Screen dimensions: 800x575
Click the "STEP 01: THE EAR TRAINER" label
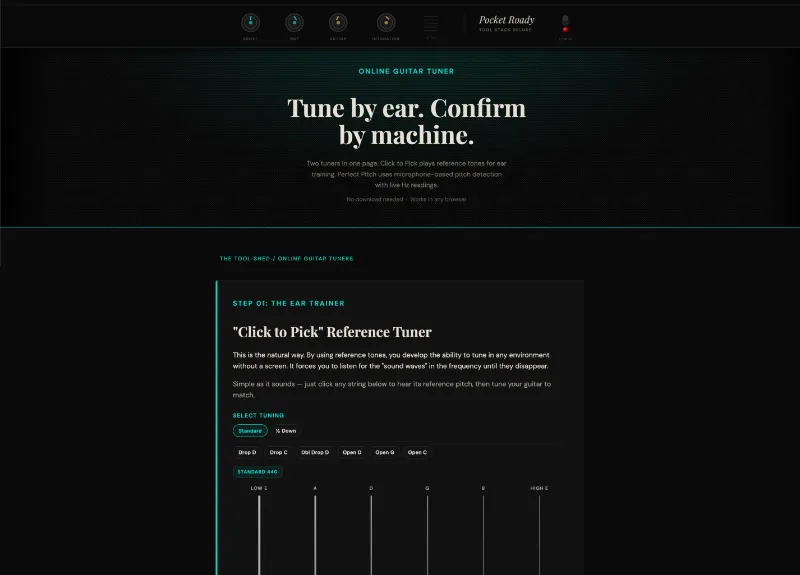click(x=289, y=304)
